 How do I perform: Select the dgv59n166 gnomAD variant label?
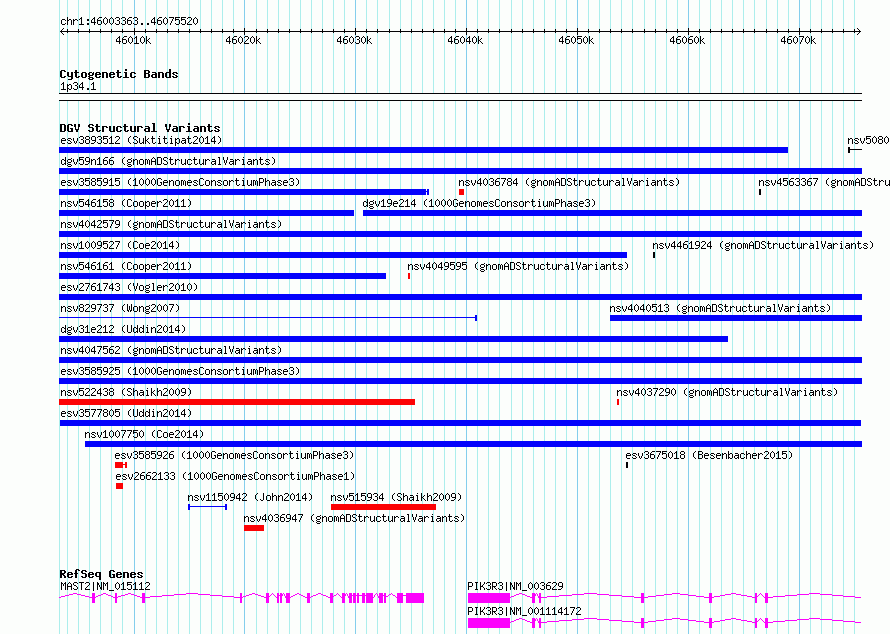pyautogui.click(x=168, y=161)
